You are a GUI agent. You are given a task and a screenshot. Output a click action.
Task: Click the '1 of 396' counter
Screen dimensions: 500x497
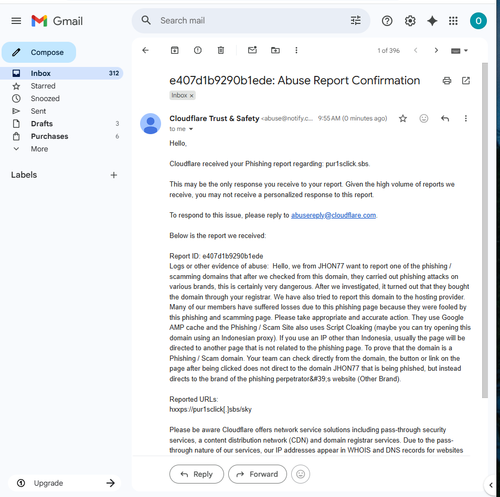pos(388,51)
